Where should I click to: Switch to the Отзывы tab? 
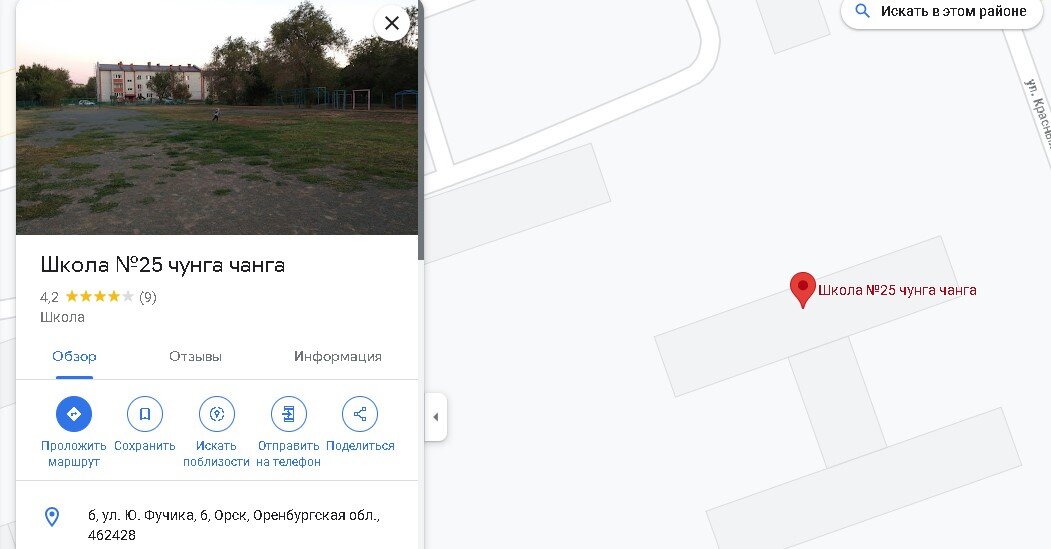point(195,357)
